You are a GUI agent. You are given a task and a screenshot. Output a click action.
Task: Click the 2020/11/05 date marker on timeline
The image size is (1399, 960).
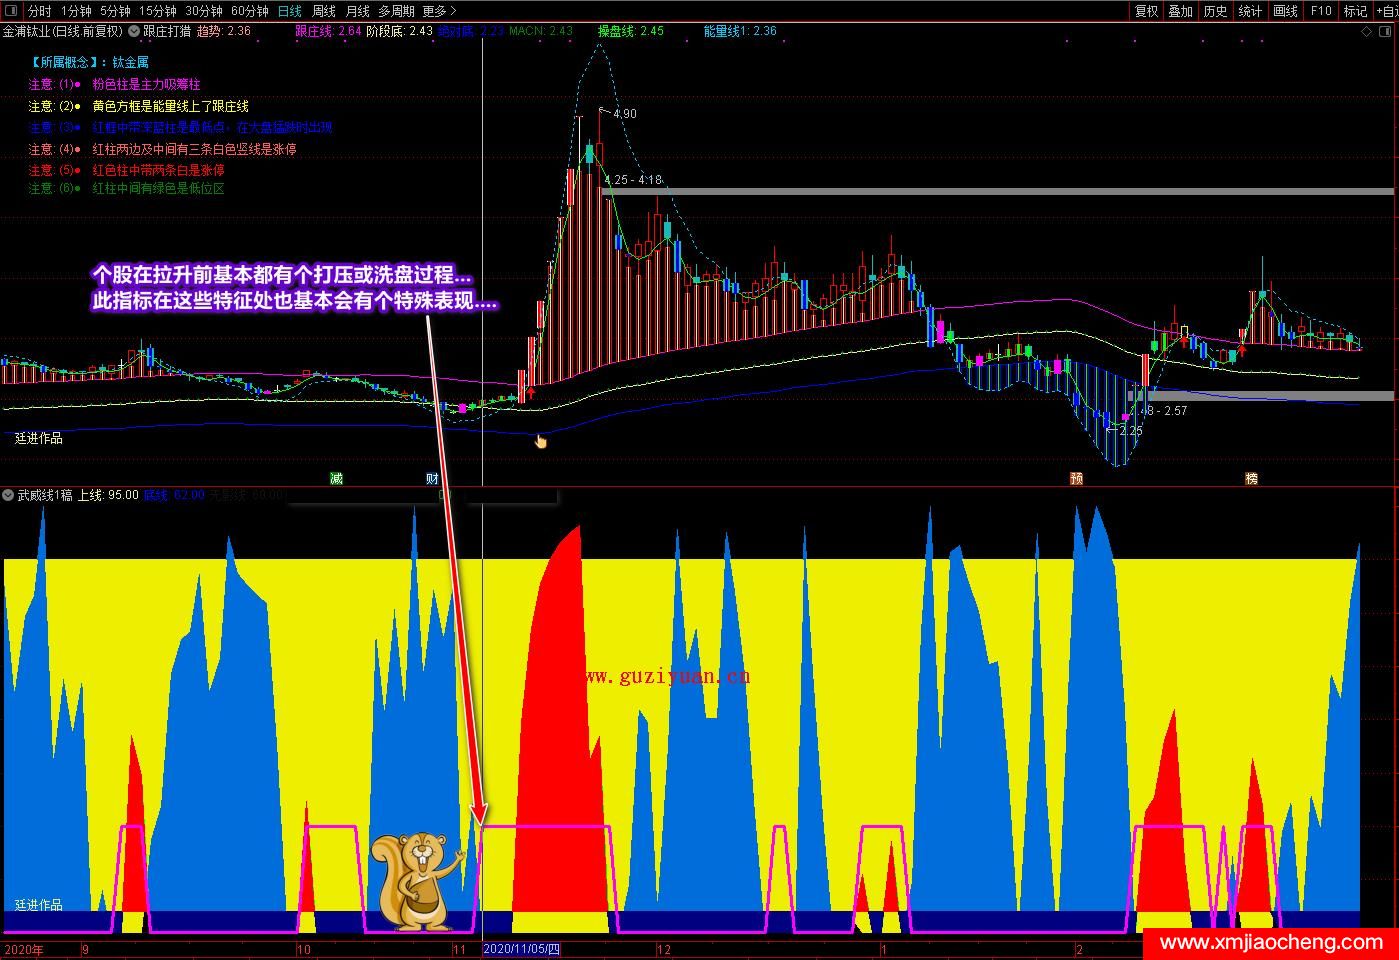point(522,949)
